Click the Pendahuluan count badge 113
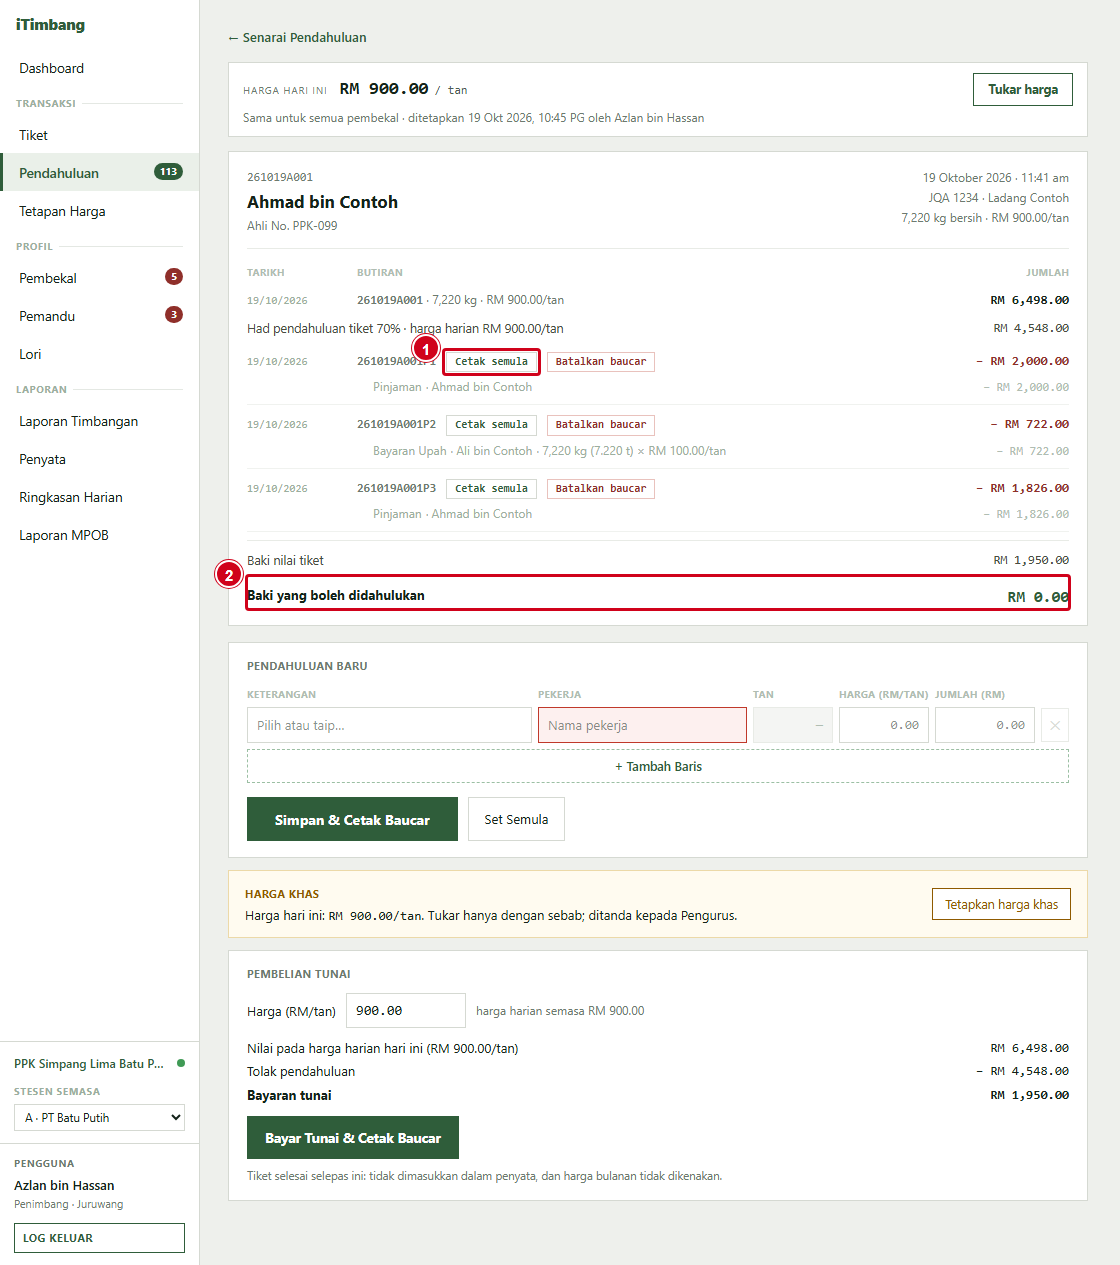 (x=168, y=172)
